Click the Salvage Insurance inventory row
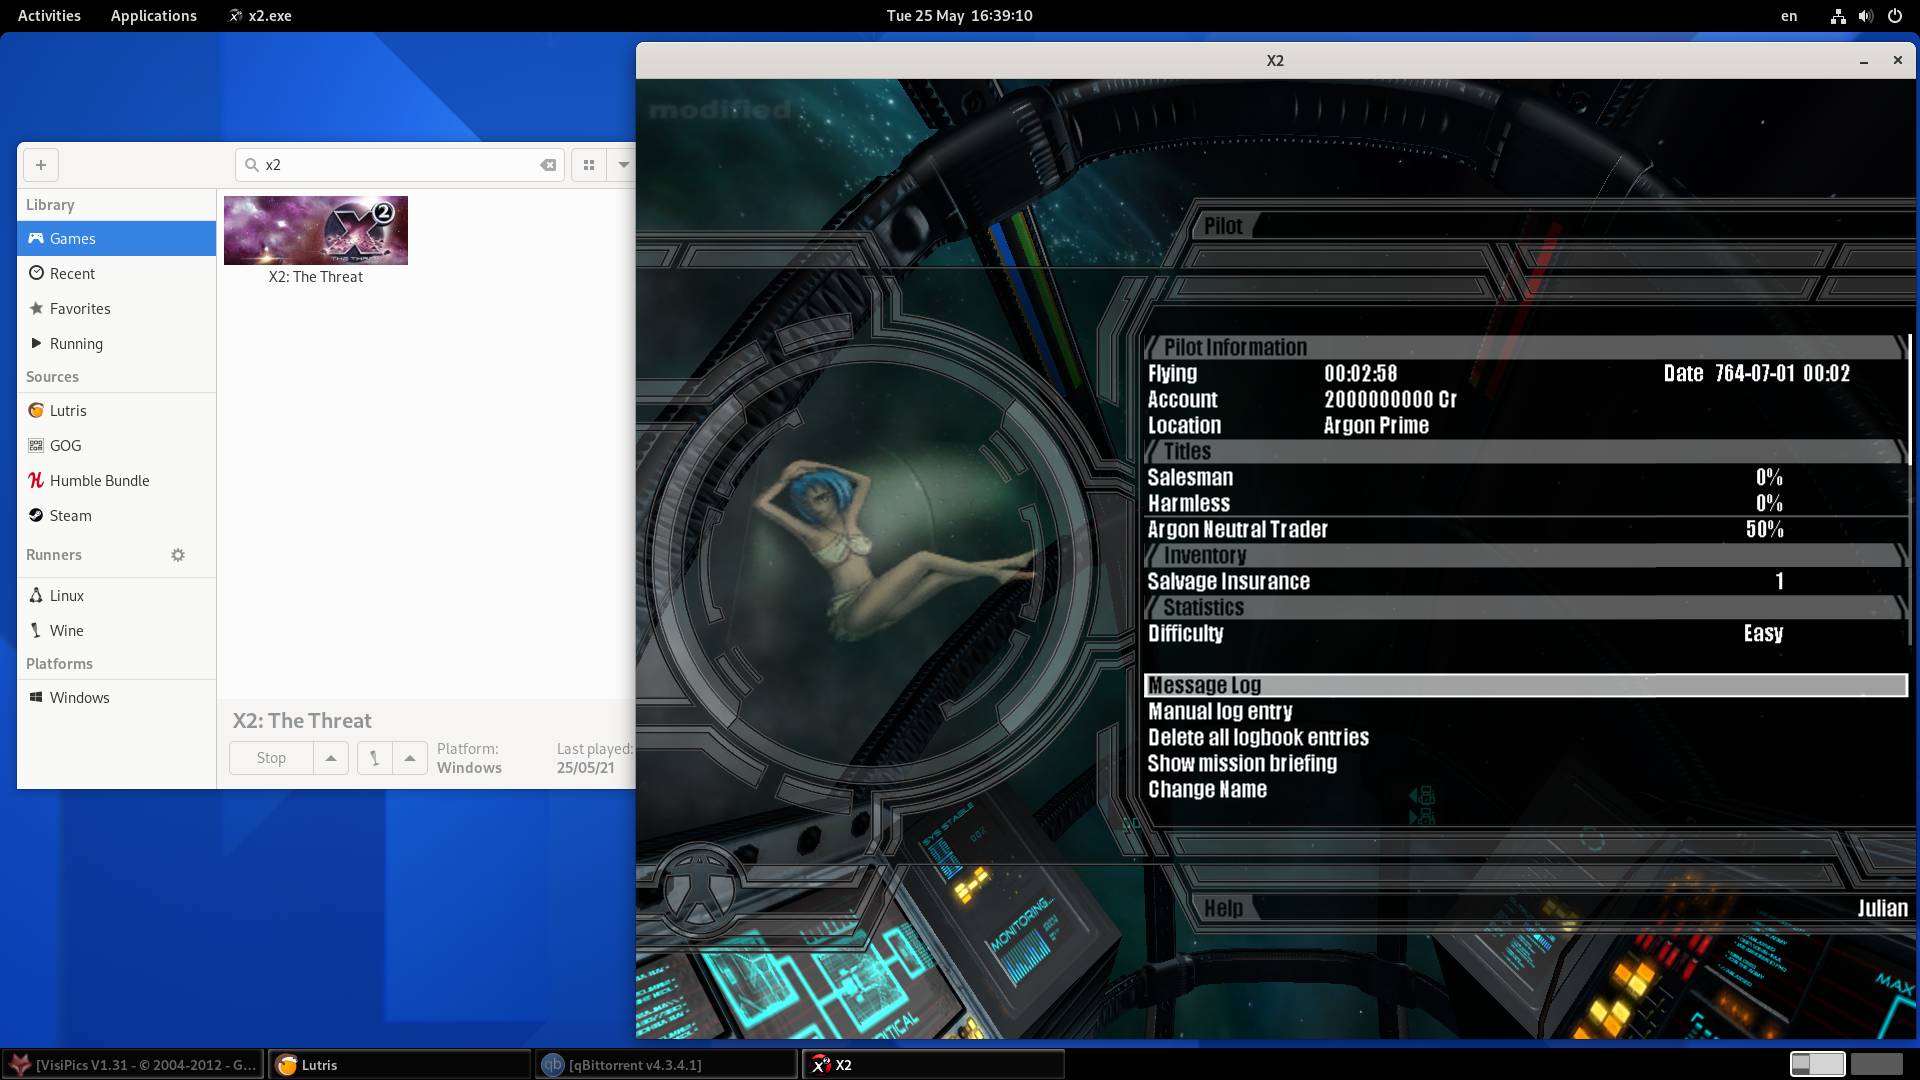 pos(1526,581)
